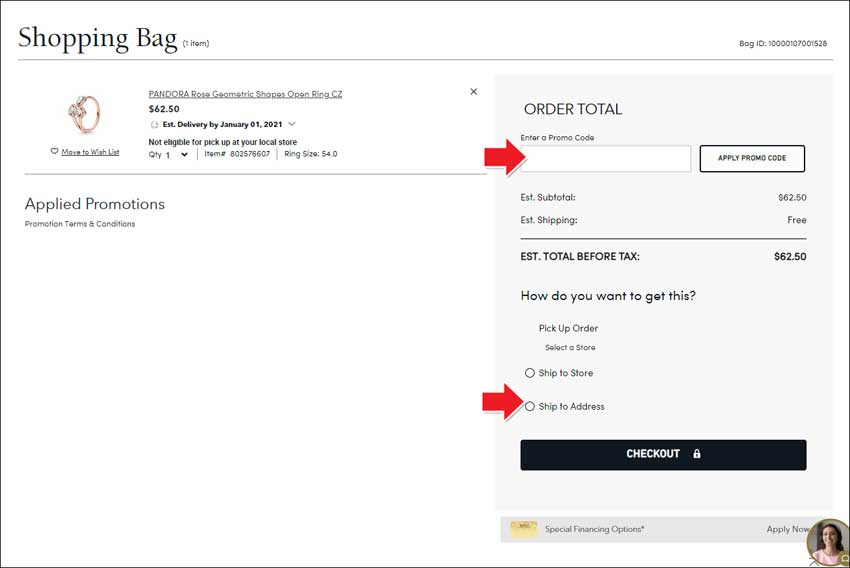Open the chat assistant avatar
The image size is (850, 568).
828,542
